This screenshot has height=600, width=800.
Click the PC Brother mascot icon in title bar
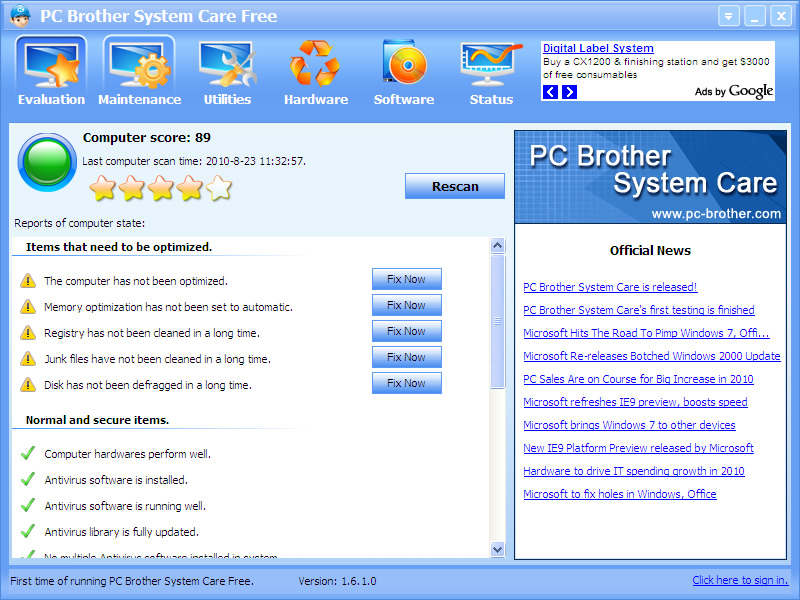[20, 15]
